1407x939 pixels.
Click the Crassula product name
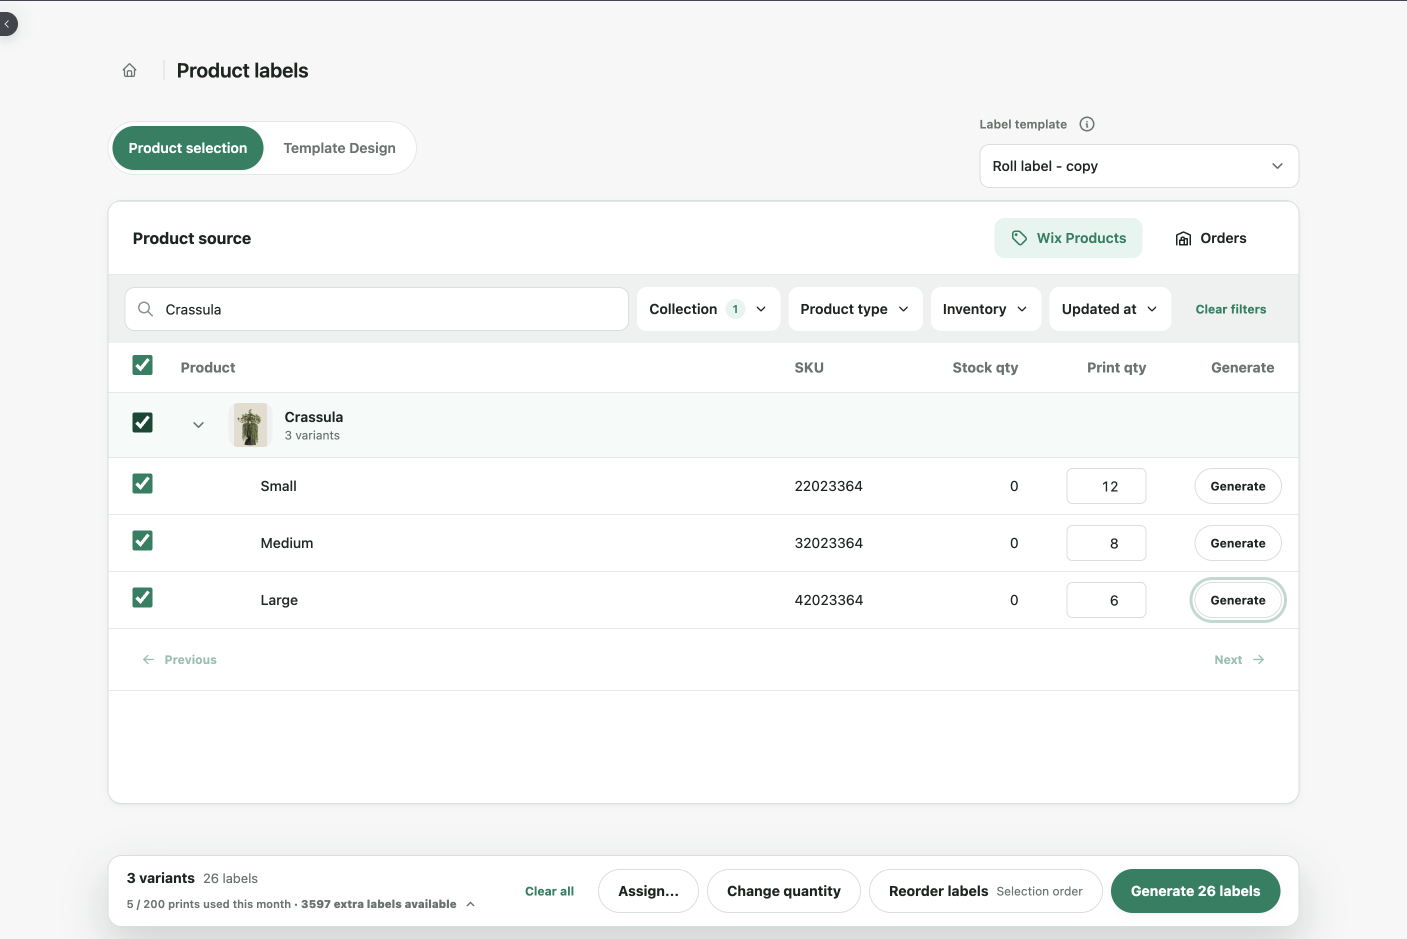[x=314, y=417]
